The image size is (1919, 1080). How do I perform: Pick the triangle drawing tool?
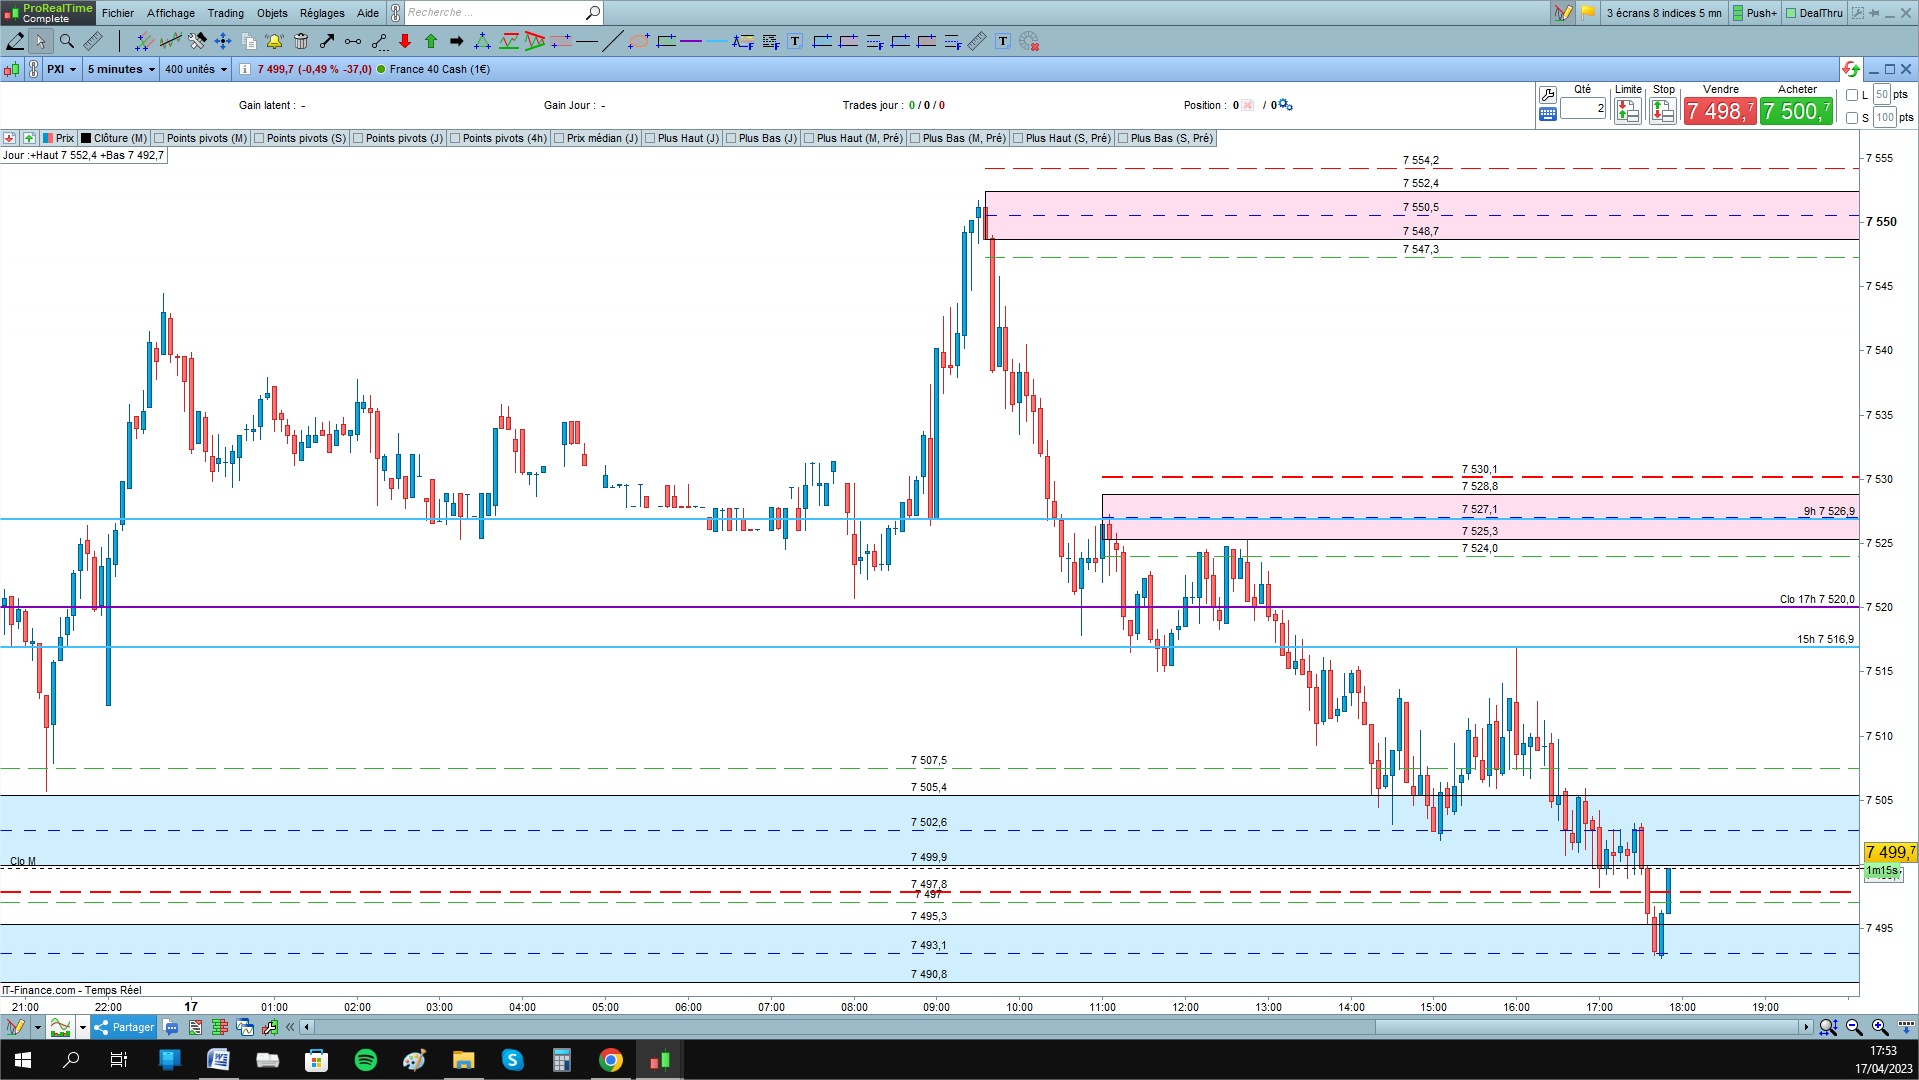click(483, 41)
